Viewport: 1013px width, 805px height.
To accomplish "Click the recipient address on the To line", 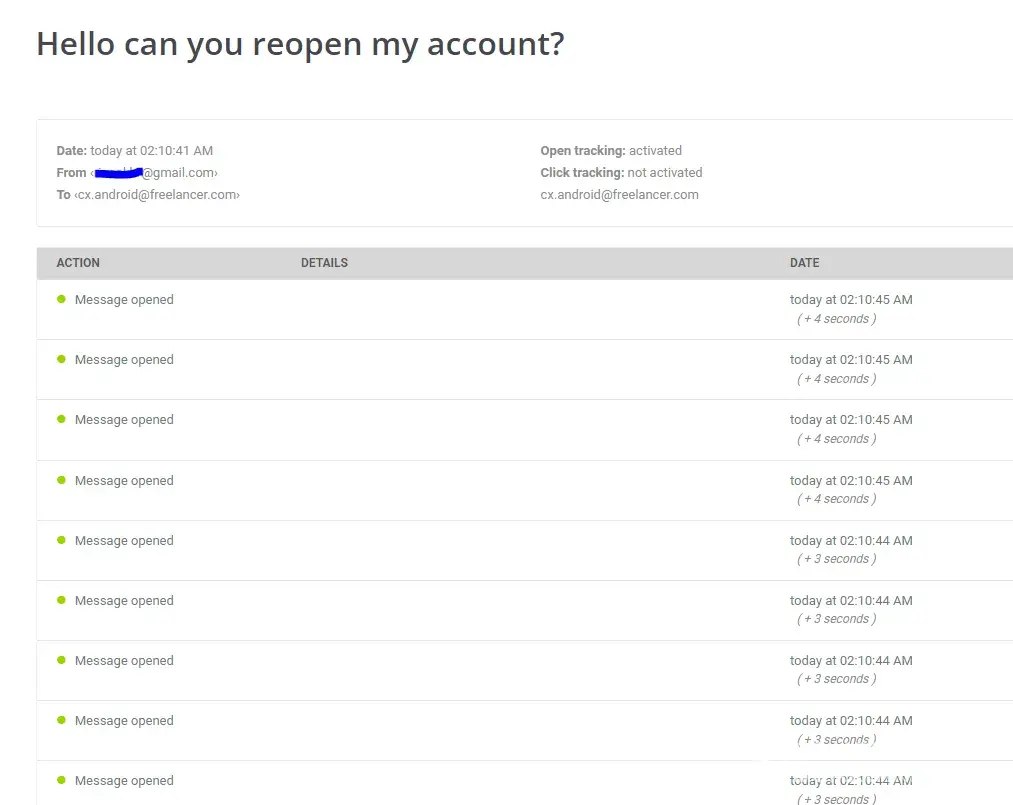I will tap(157, 195).
